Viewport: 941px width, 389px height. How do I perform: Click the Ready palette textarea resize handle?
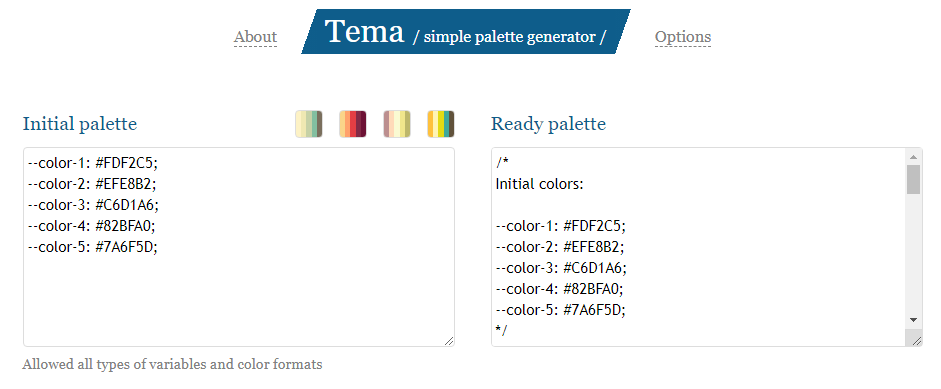916,341
